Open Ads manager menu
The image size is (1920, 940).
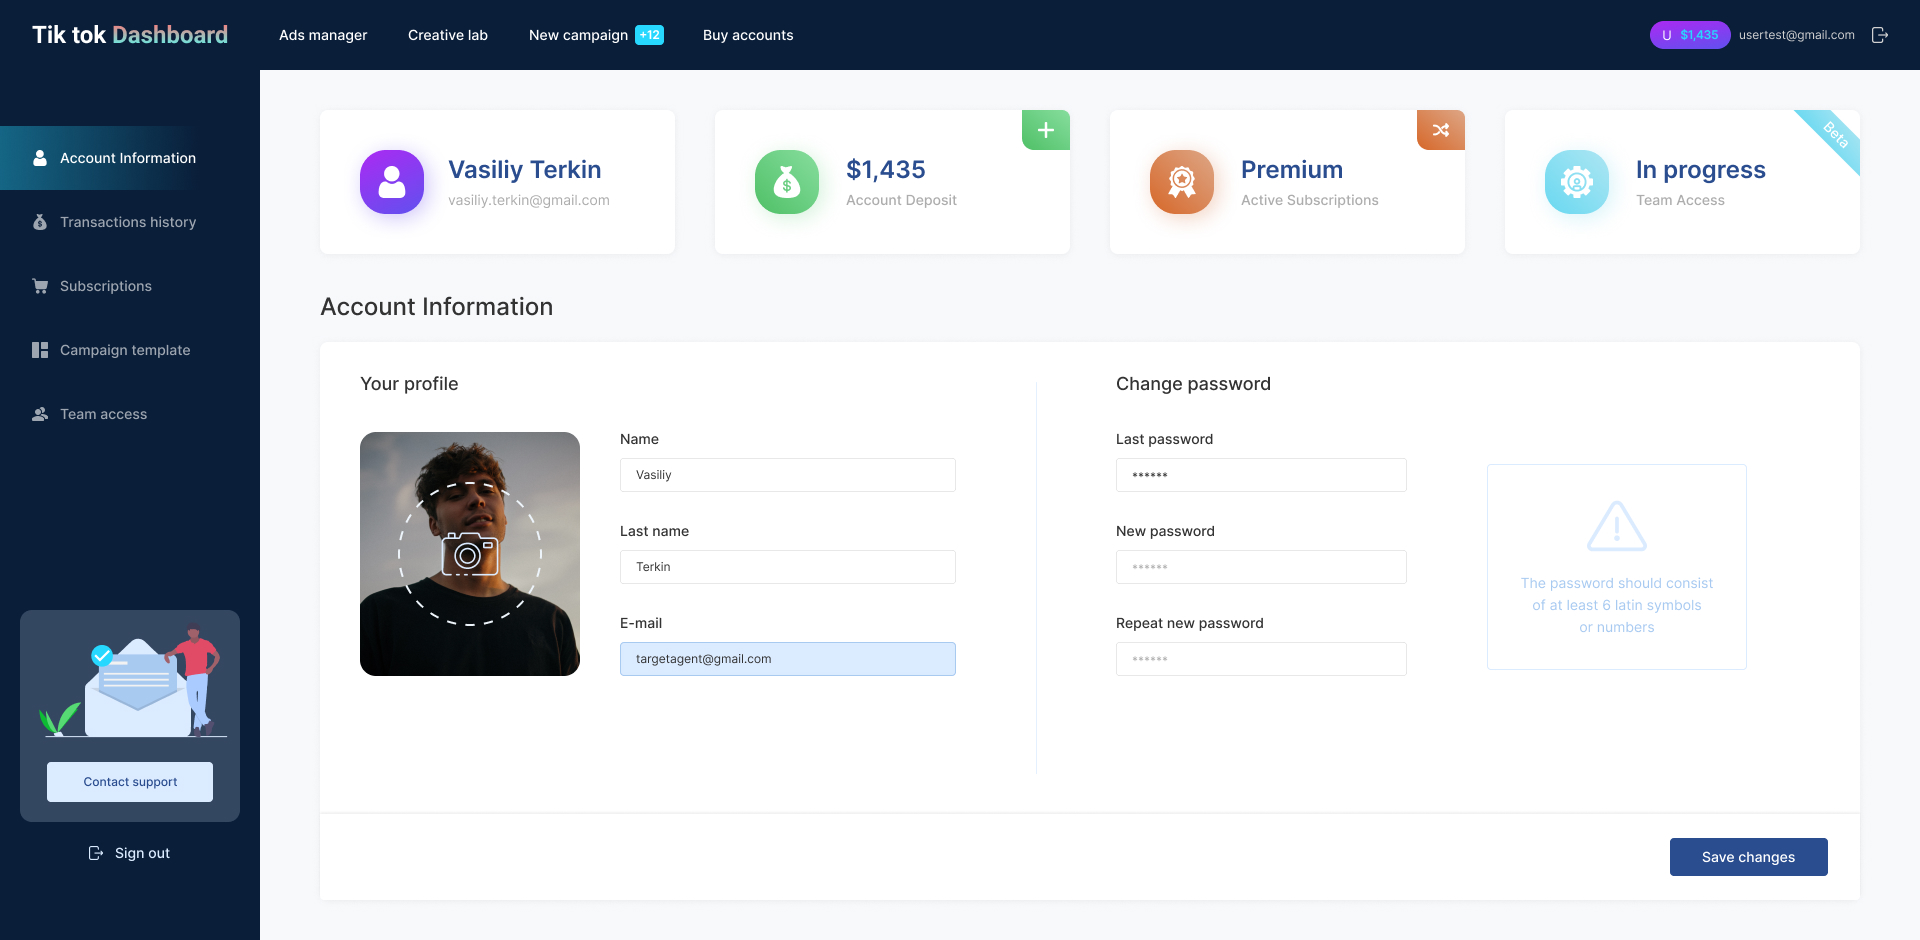(x=323, y=35)
